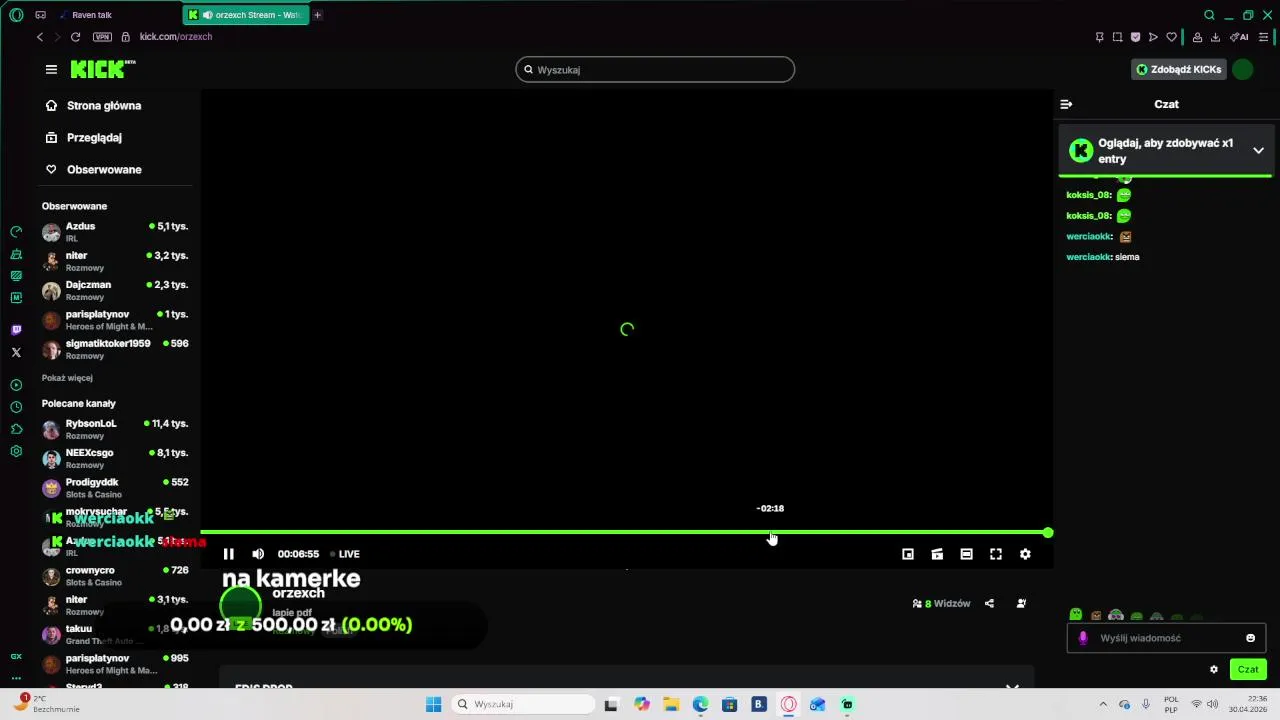Open Azdus channel in followed list

(115, 232)
